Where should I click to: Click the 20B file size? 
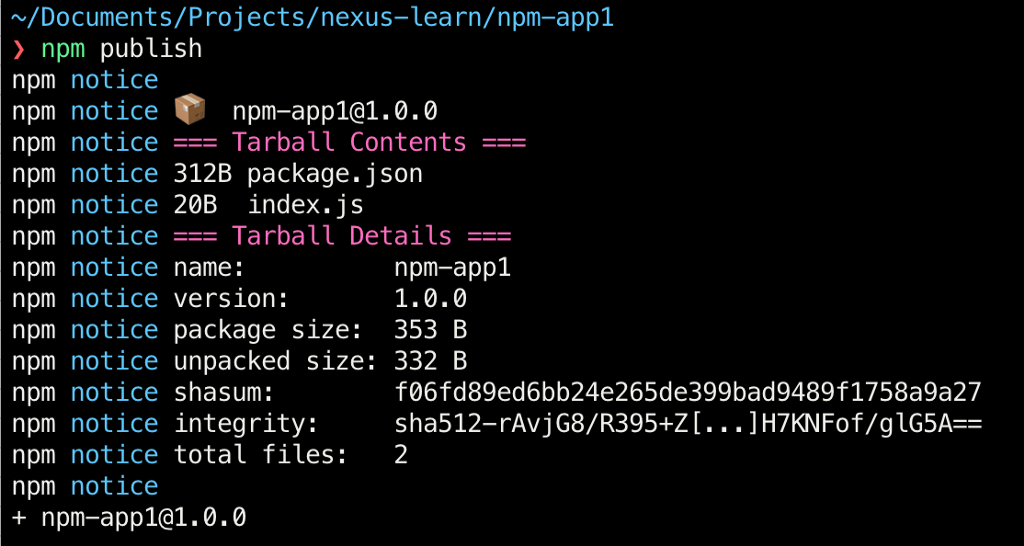pos(195,205)
